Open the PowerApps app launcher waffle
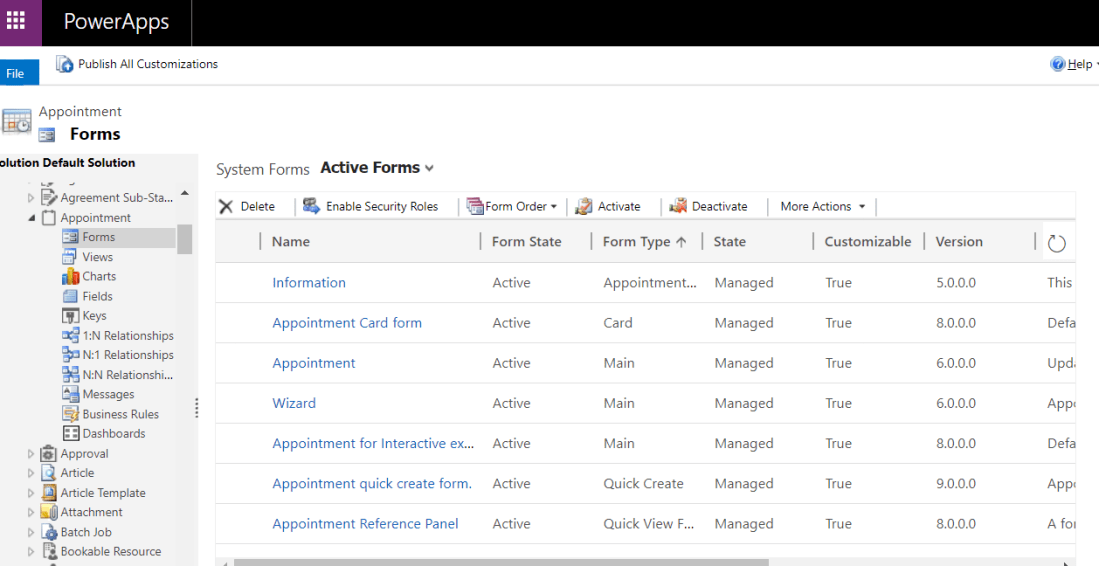The width and height of the screenshot is (1099, 566). pyautogui.click(x=16, y=22)
